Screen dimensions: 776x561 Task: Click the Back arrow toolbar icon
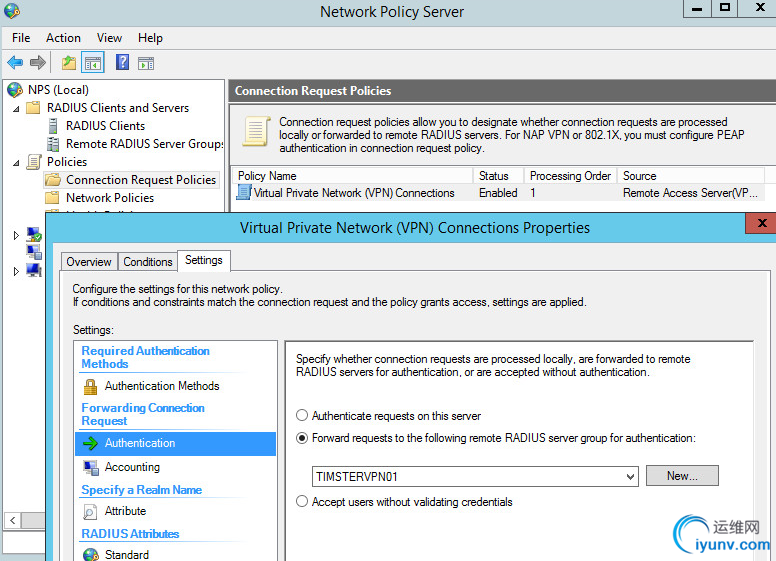point(15,63)
